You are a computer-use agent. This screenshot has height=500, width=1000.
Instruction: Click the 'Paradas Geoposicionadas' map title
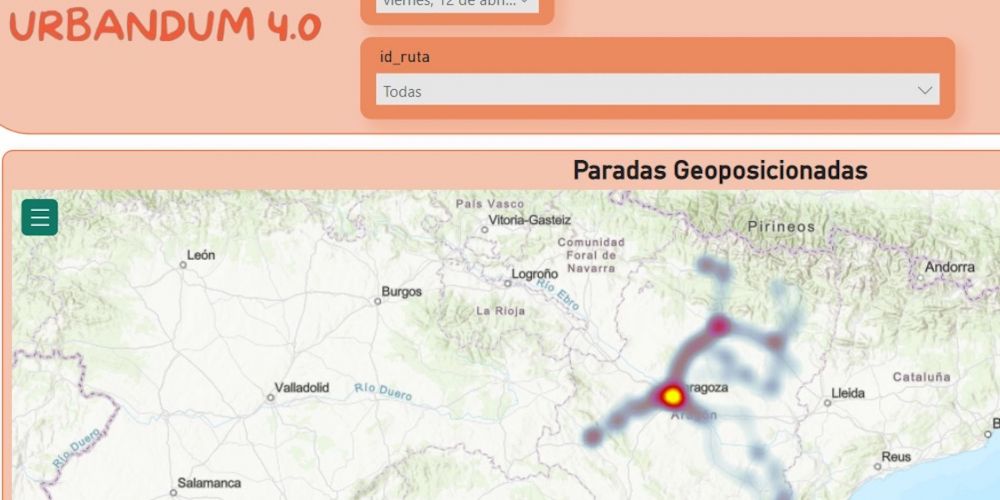(720, 171)
